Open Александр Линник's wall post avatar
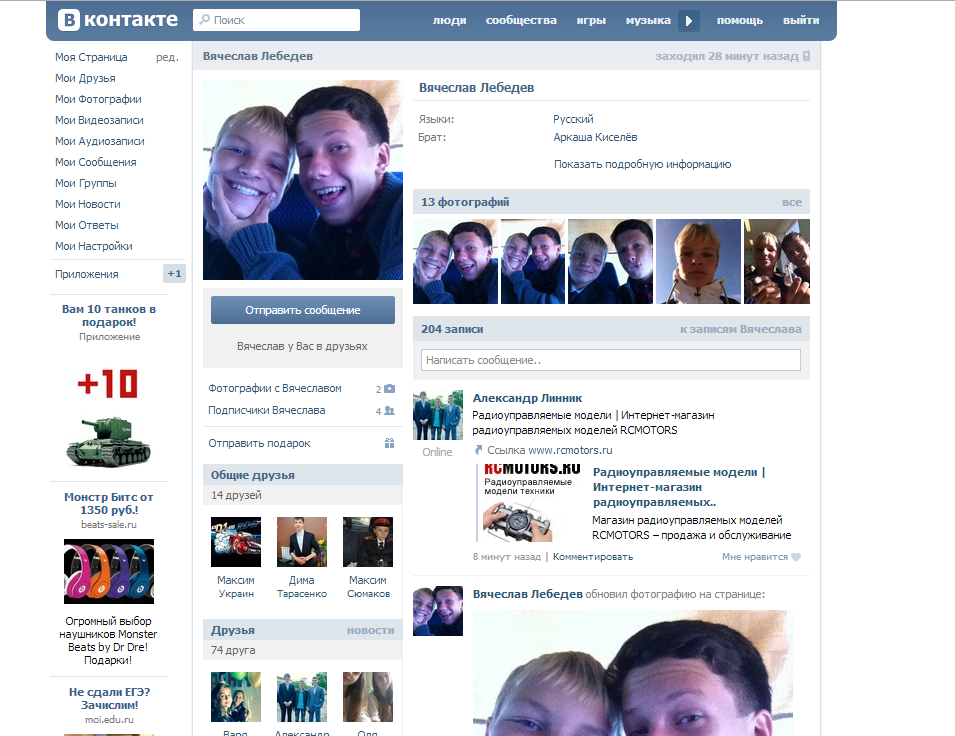 (438, 415)
